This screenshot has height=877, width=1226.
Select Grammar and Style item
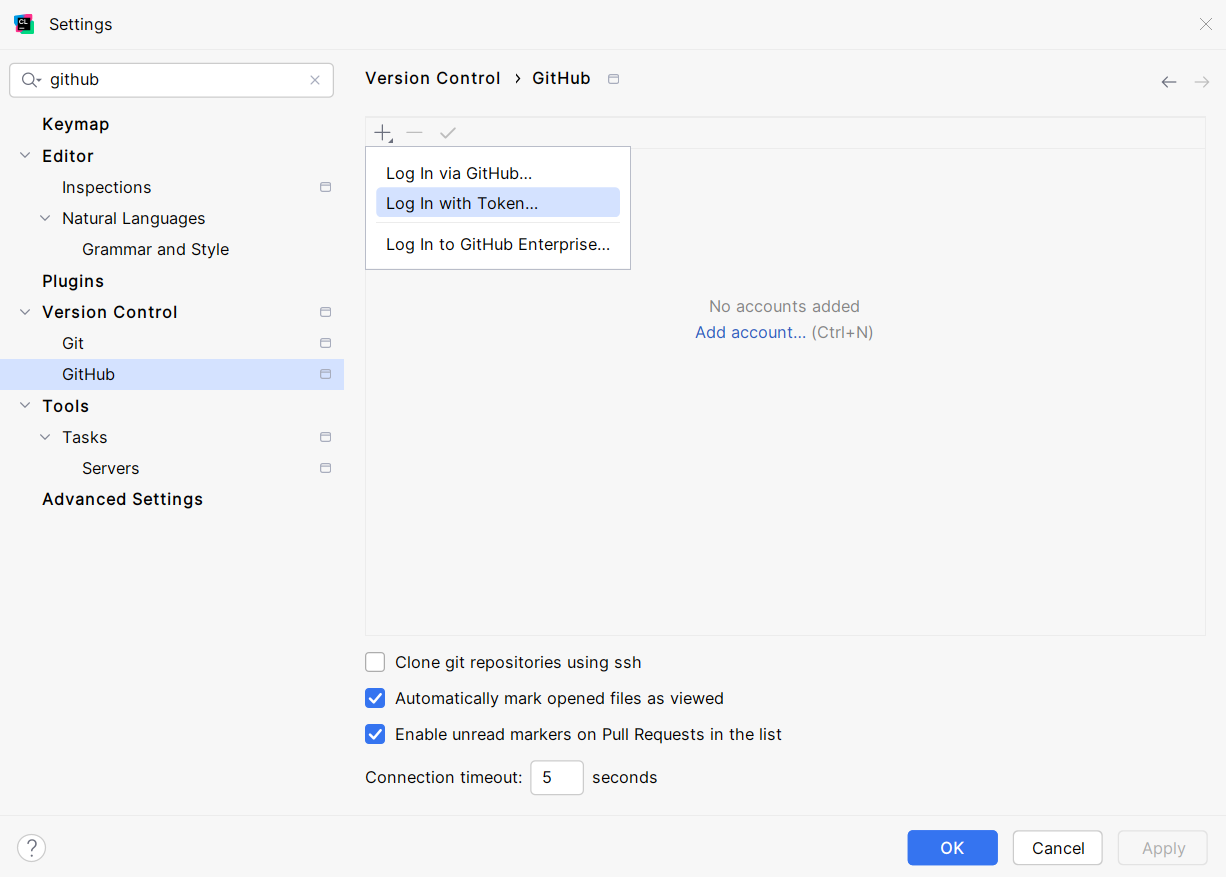156,249
